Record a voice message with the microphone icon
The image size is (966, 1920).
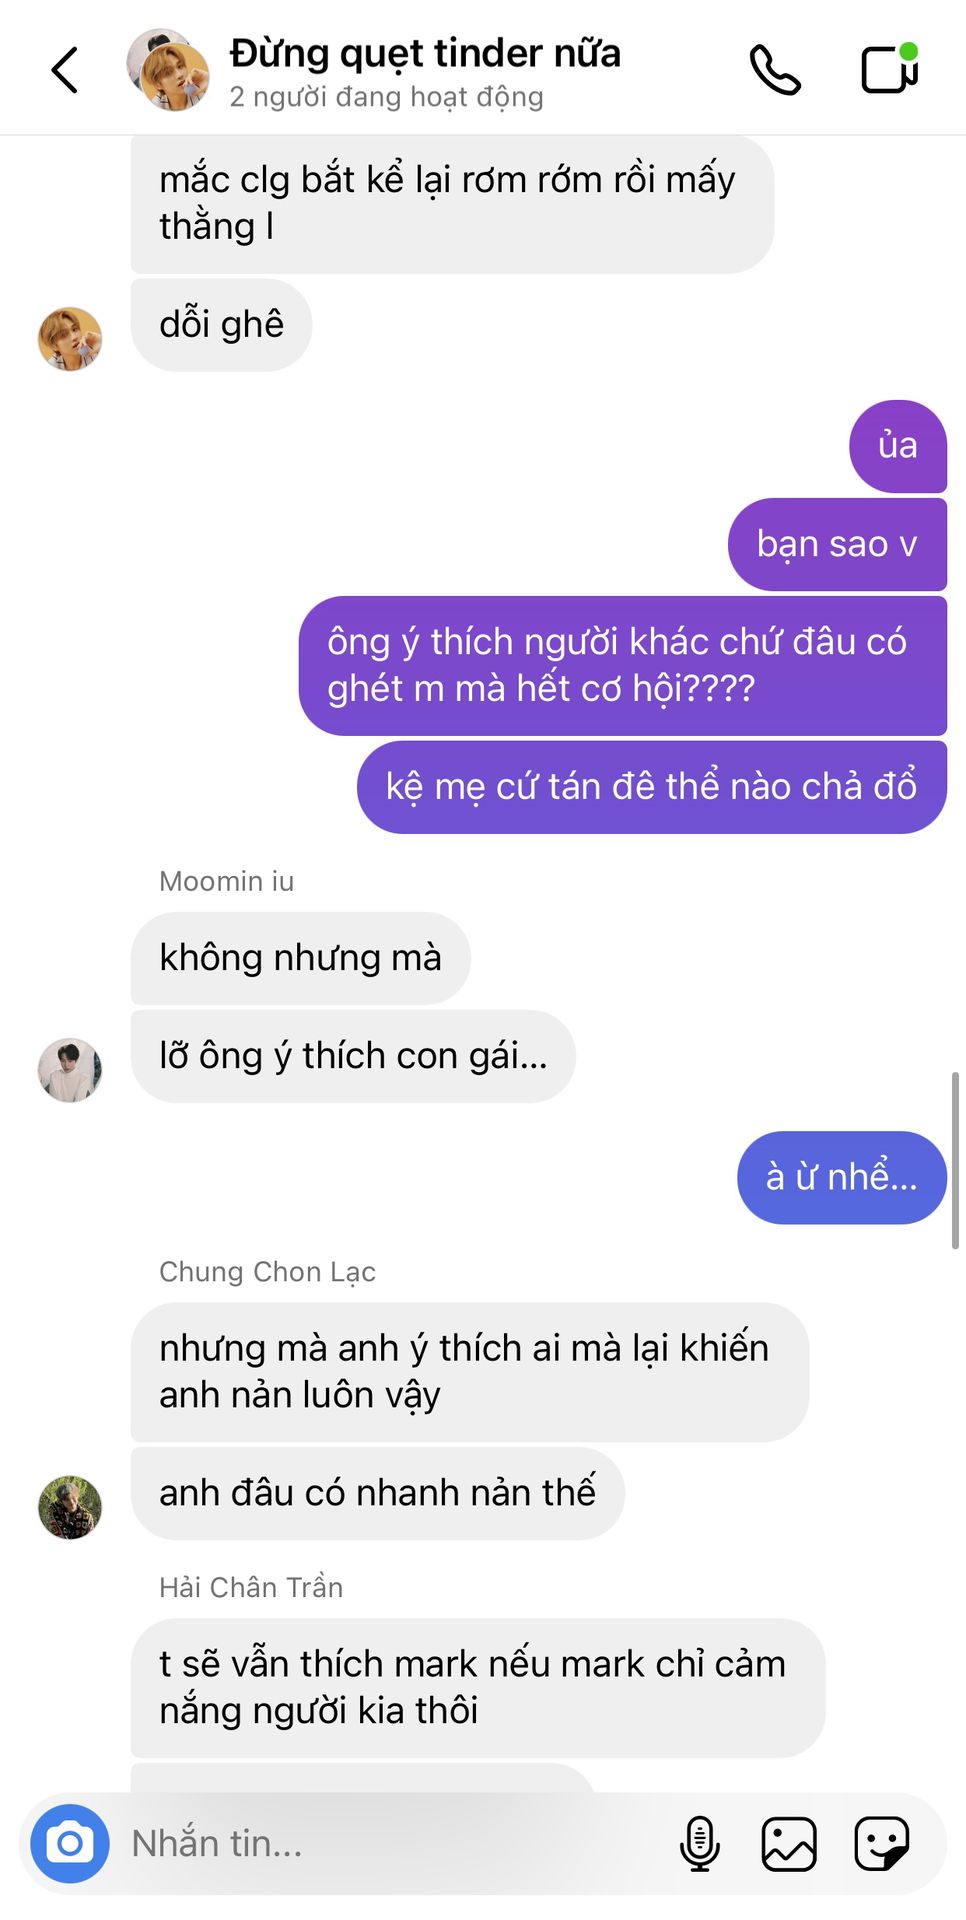click(x=700, y=1843)
